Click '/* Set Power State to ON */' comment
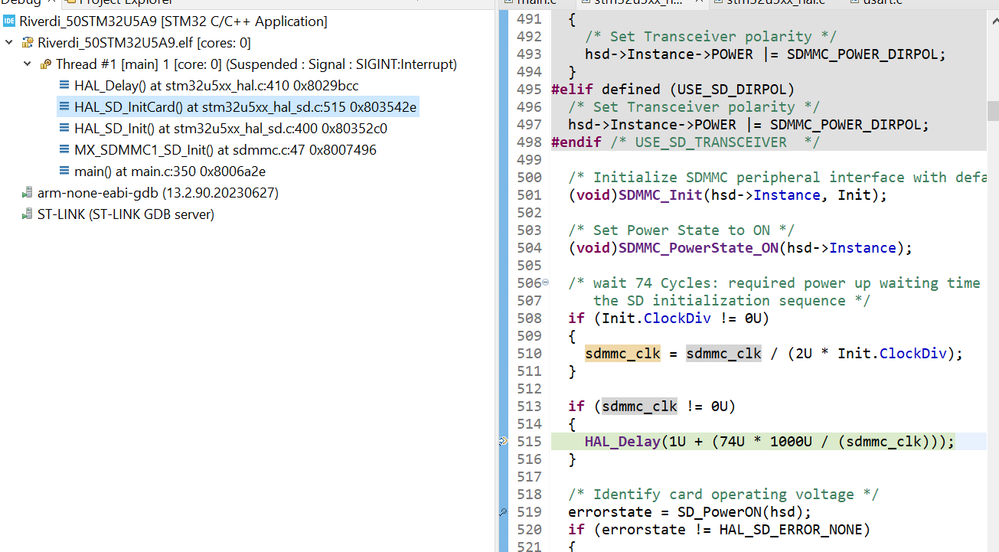Viewport: 999px width, 552px height. click(x=681, y=230)
